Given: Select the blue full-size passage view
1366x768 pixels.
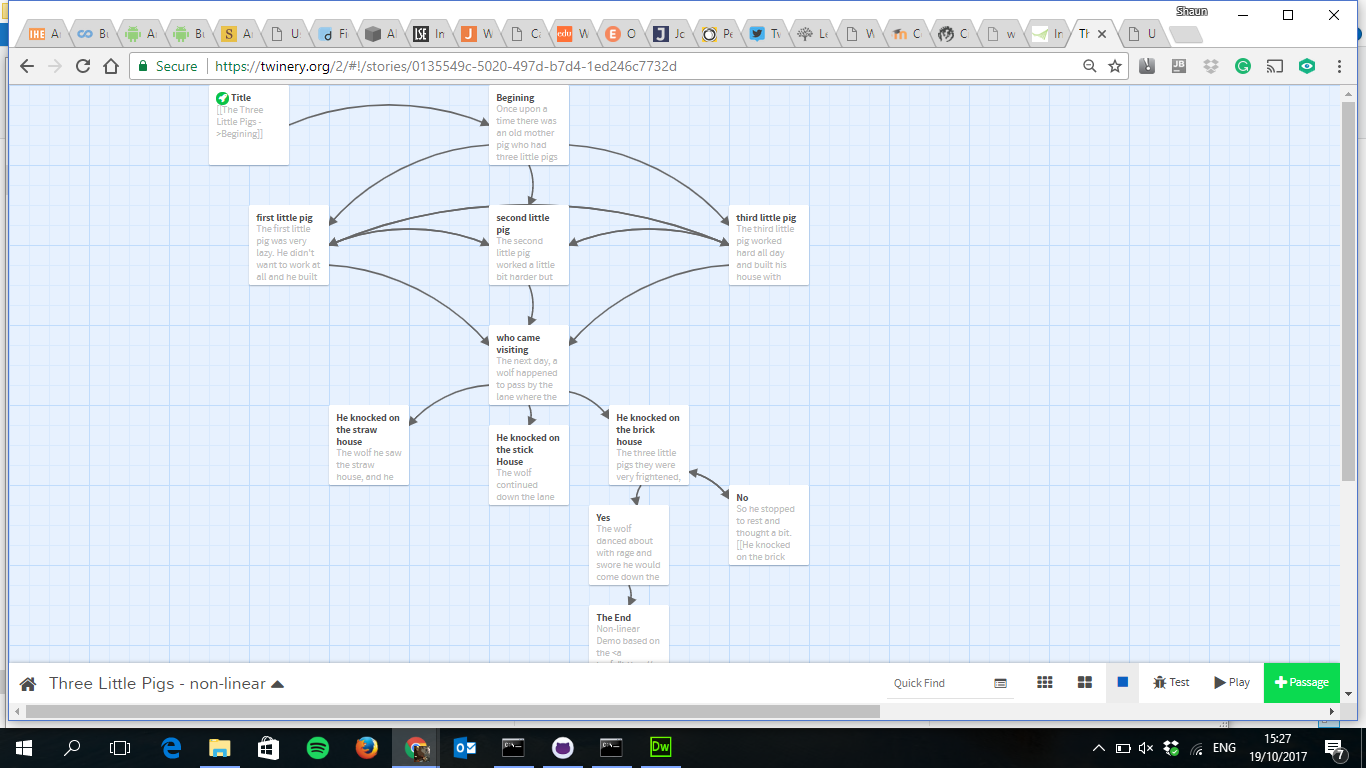Looking at the screenshot, I should (x=1122, y=682).
